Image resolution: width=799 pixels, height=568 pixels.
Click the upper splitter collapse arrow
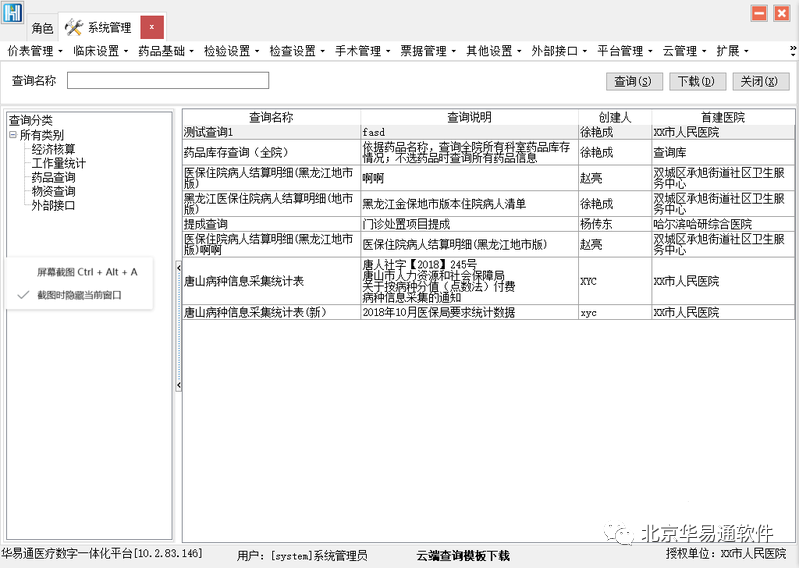(178, 268)
